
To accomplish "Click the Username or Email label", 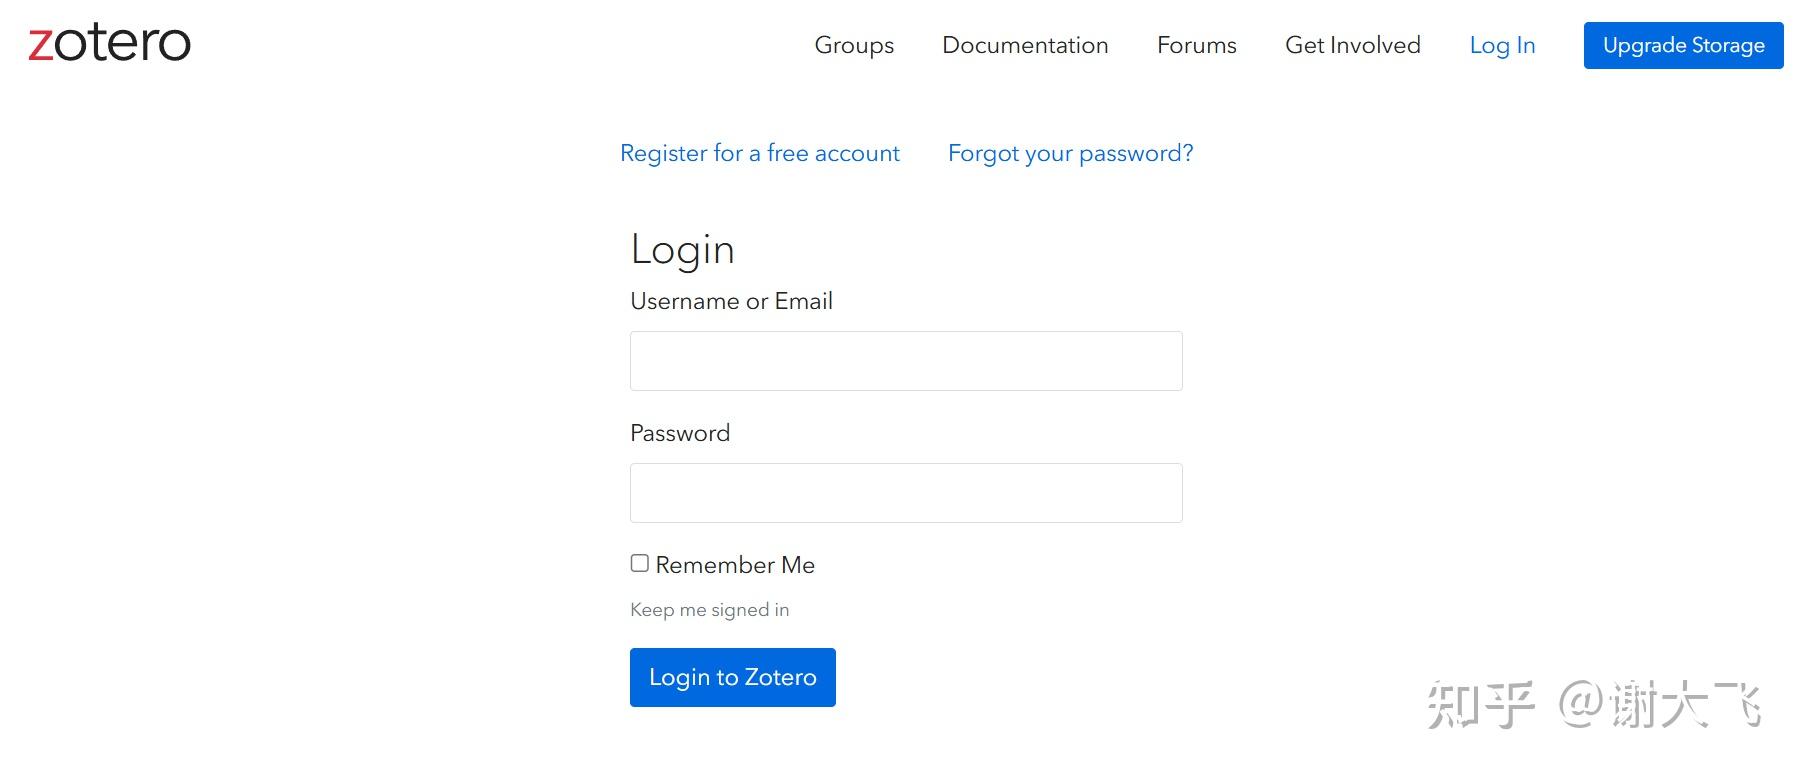I will pyautogui.click(x=731, y=301).
